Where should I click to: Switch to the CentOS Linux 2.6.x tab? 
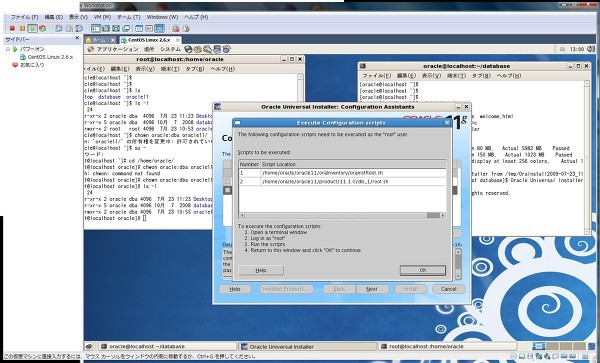coord(150,40)
